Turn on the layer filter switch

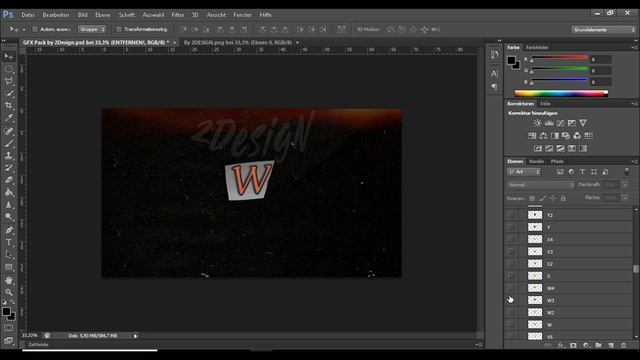tap(627, 172)
